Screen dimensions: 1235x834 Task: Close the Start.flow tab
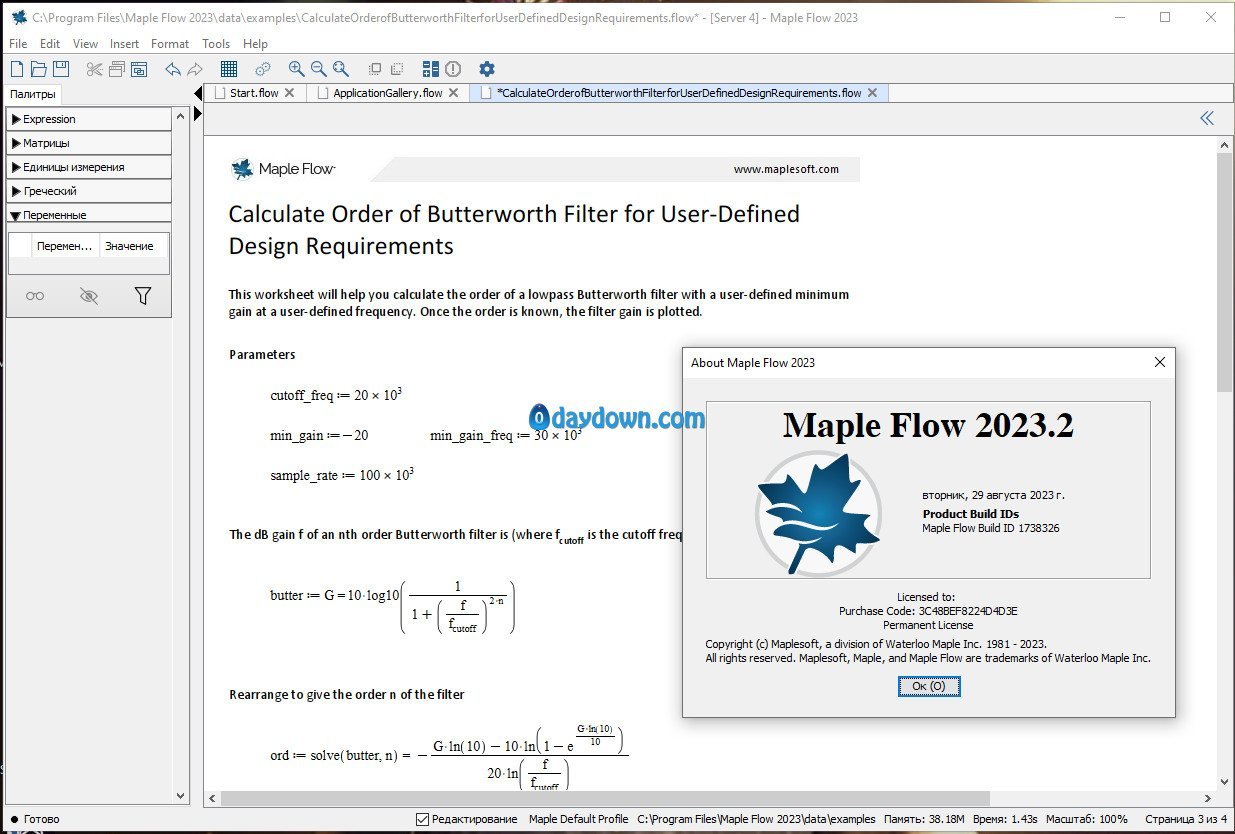[x=289, y=93]
